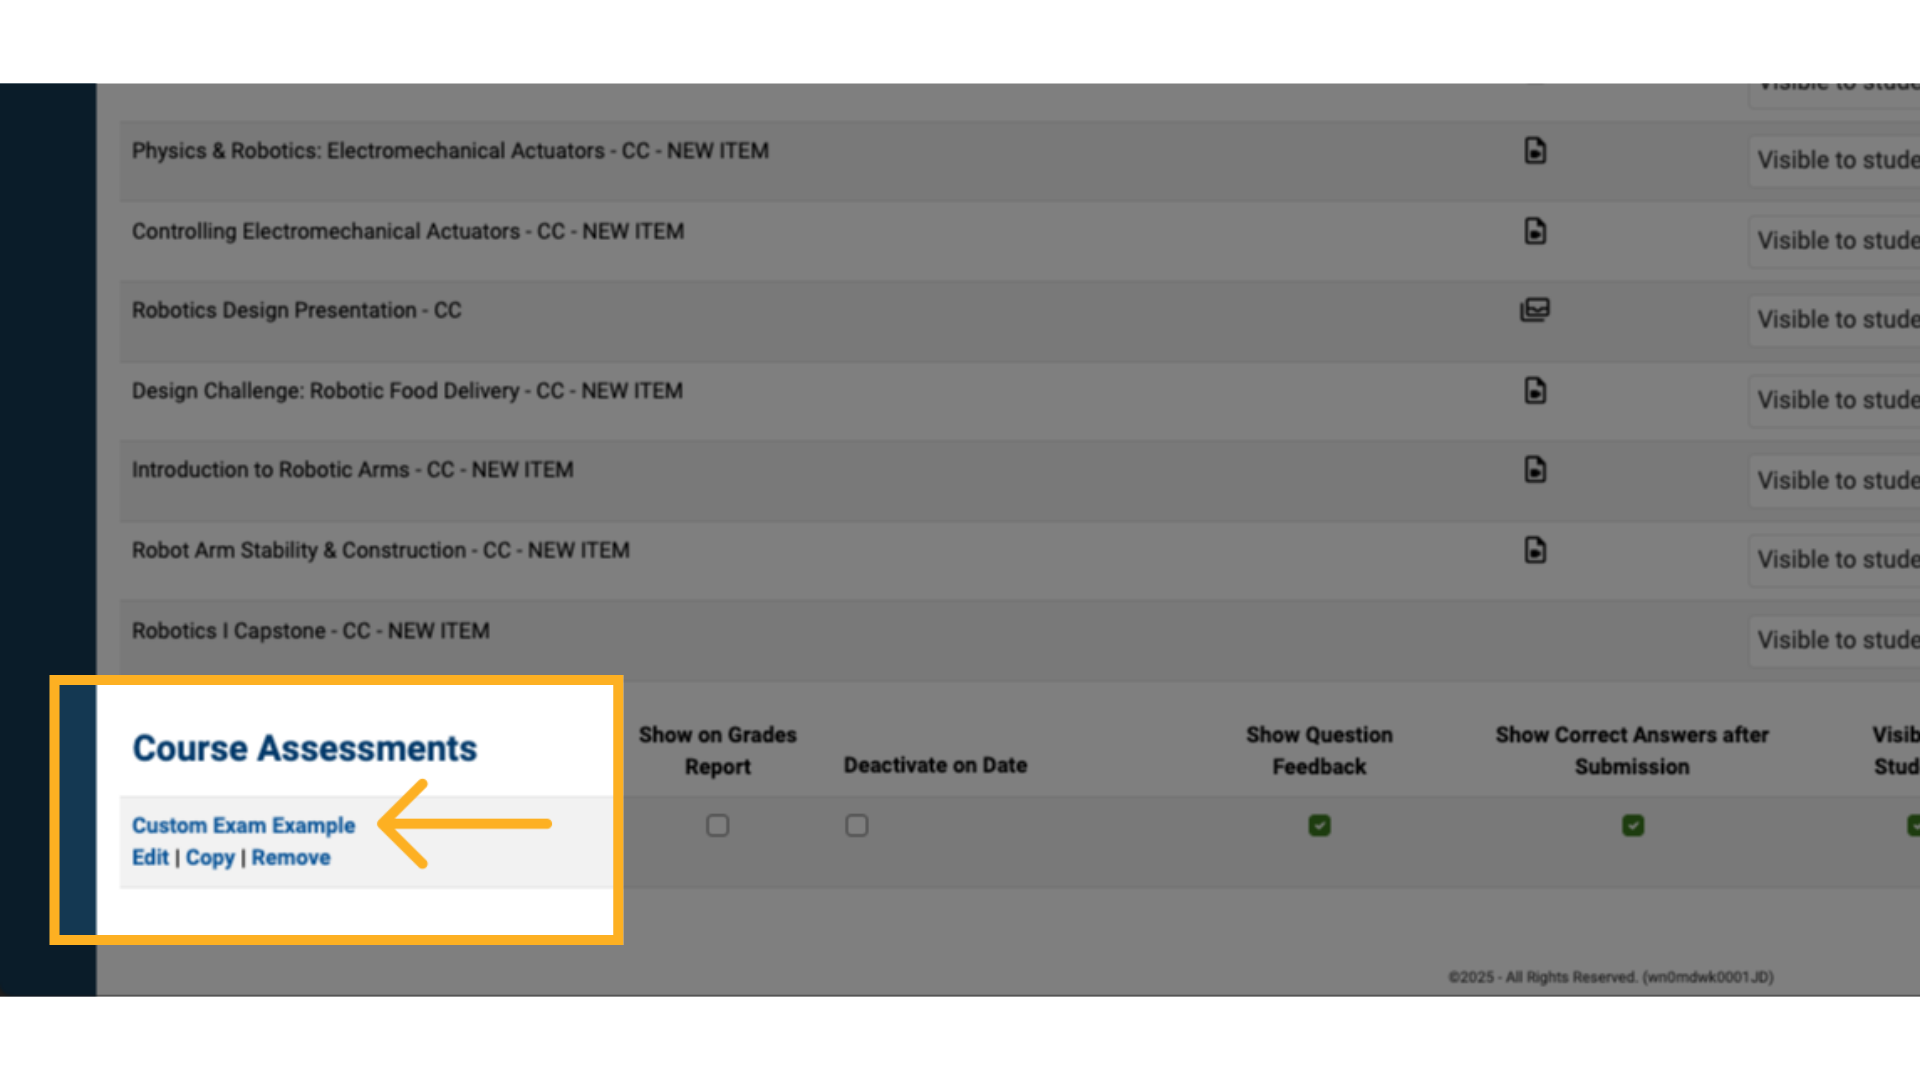Select Introduction to Robotic Arms item text
Viewport: 1920px width, 1080px height.
[x=353, y=470]
